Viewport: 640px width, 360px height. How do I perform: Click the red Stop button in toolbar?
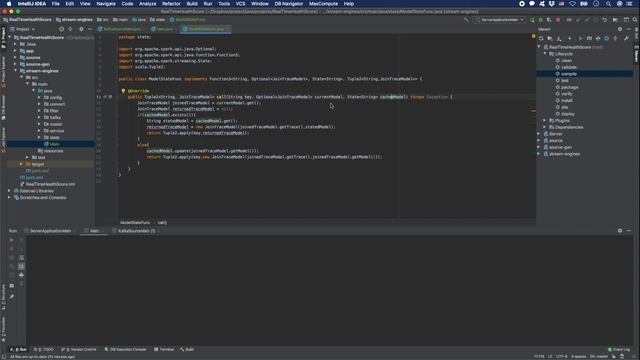pyautogui.click(x=558, y=20)
